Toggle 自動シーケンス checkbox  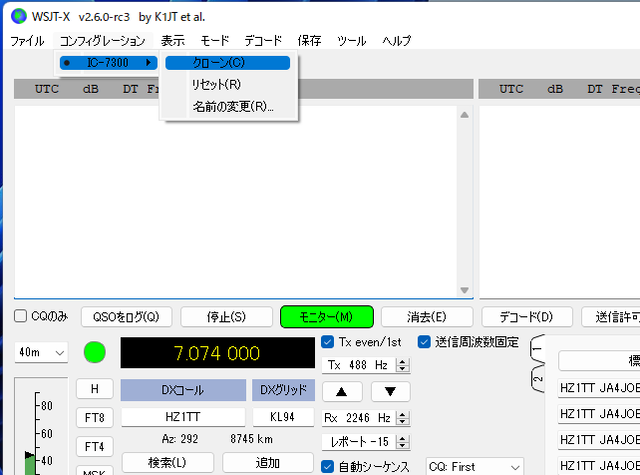(x=328, y=466)
